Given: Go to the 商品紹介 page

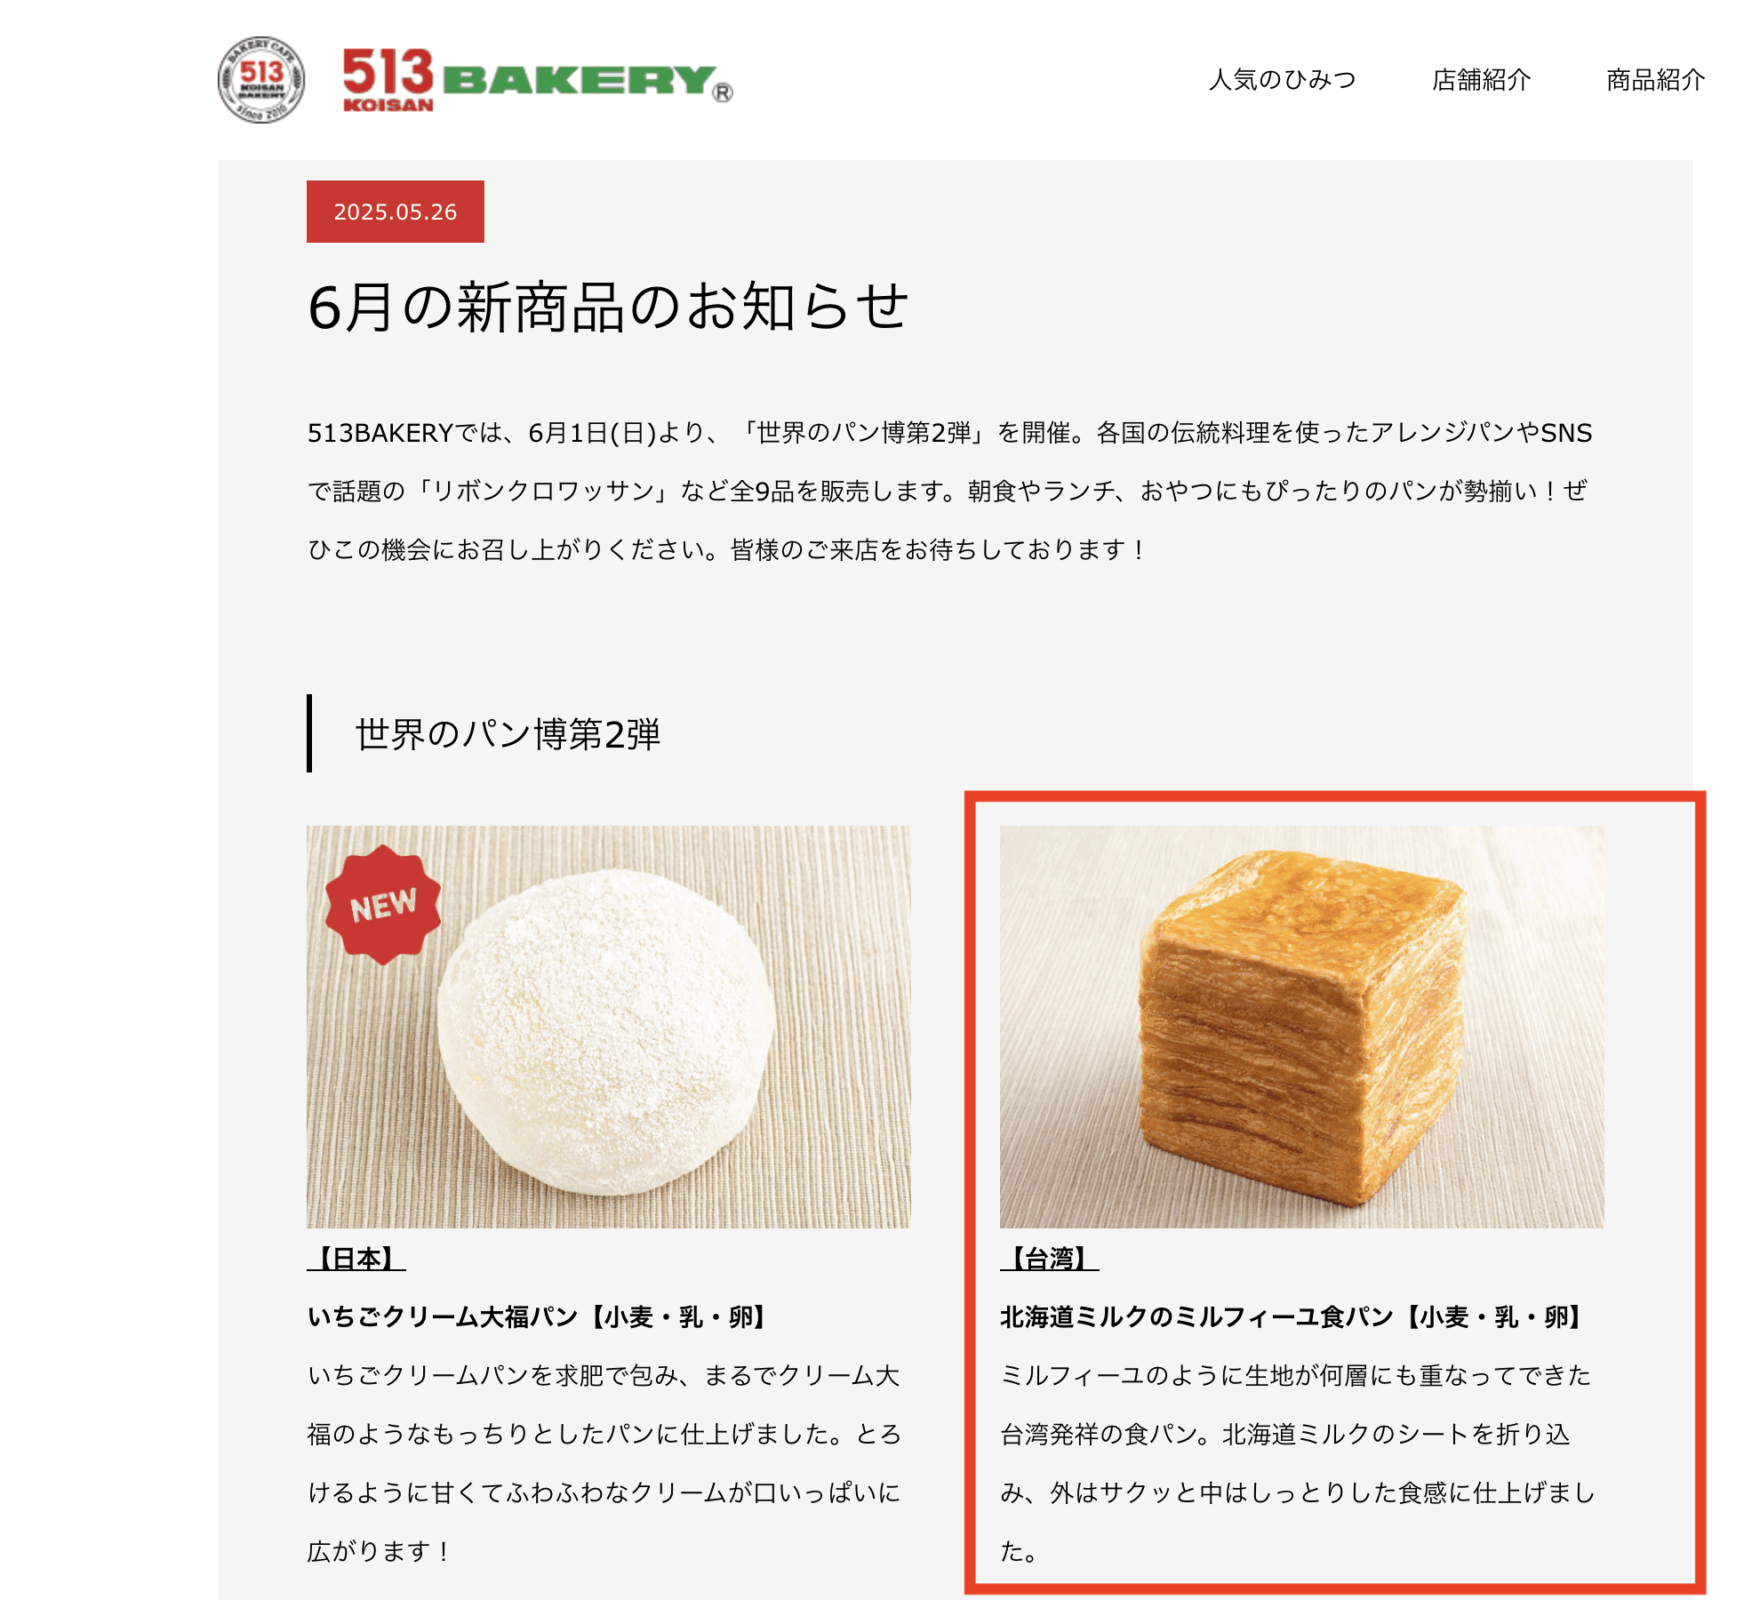Looking at the screenshot, I should pyautogui.click(x=1655, y=80).
